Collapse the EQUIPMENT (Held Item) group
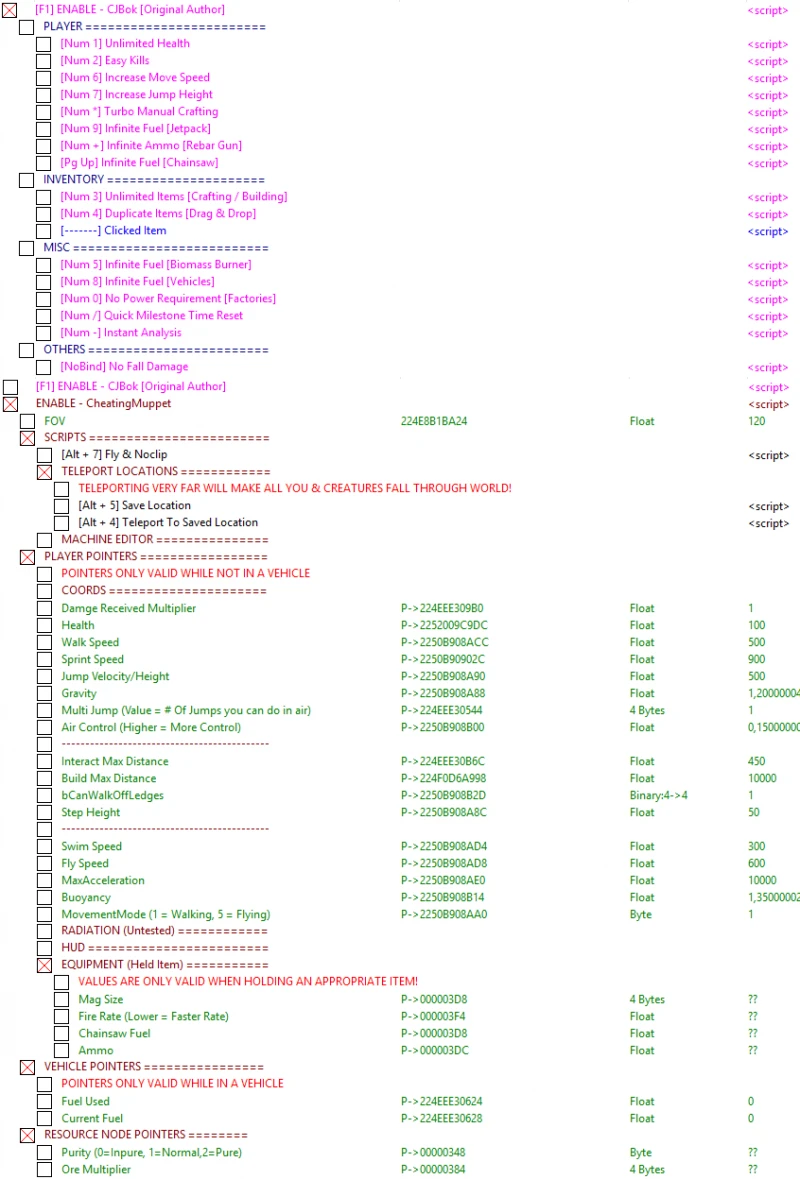This screenshot has width=800, height=1179. pos(44,965)
